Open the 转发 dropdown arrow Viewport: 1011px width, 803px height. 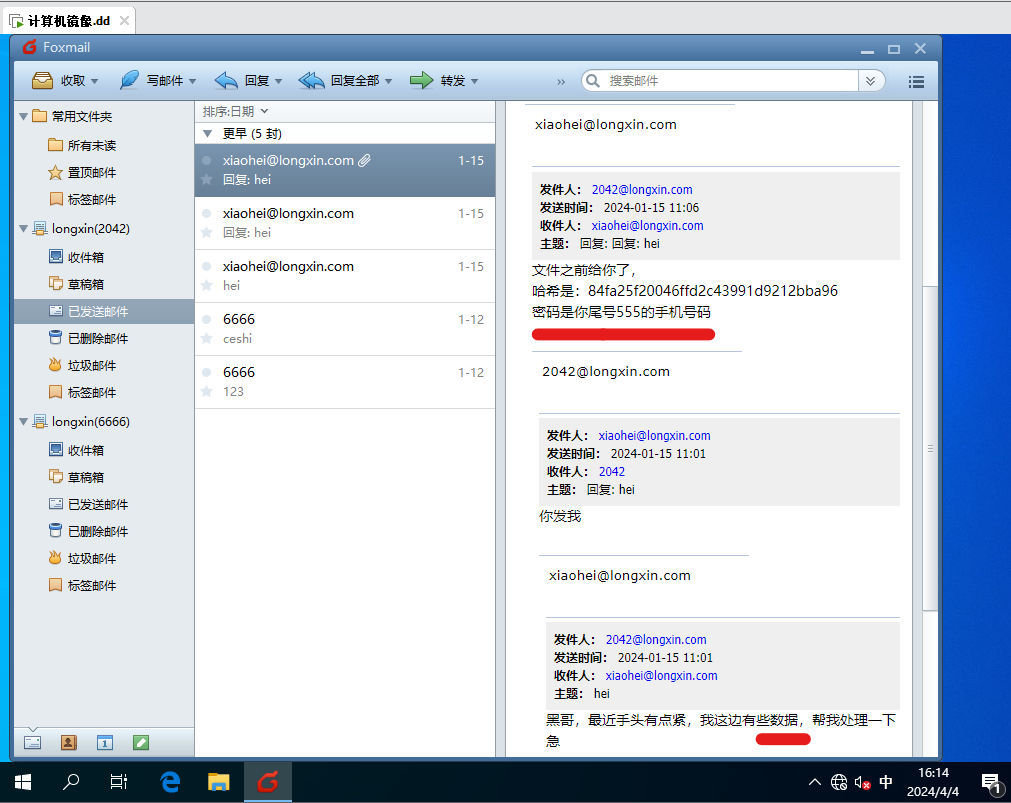475,81
